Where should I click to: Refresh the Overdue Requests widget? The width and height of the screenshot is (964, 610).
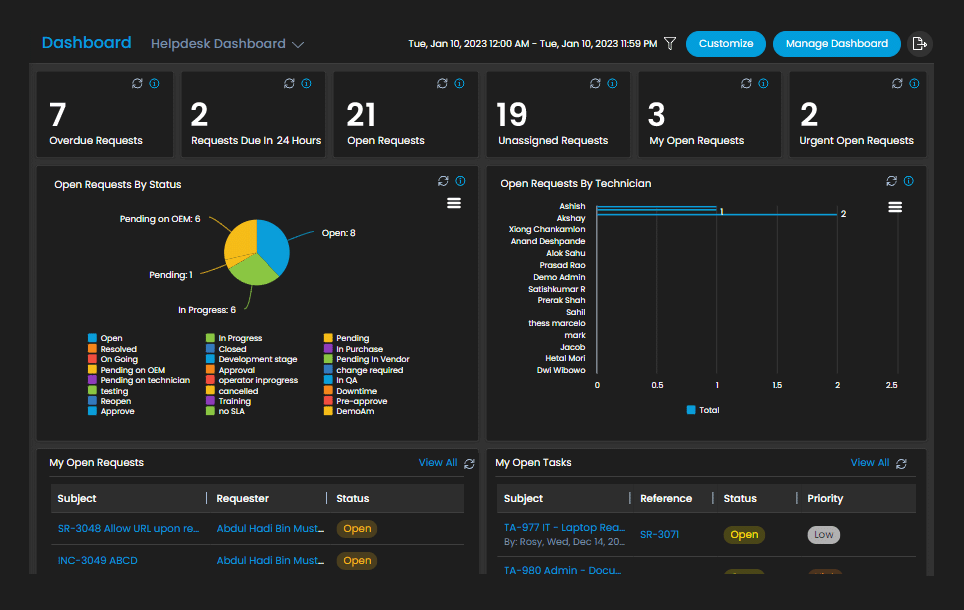coord(137,83)
